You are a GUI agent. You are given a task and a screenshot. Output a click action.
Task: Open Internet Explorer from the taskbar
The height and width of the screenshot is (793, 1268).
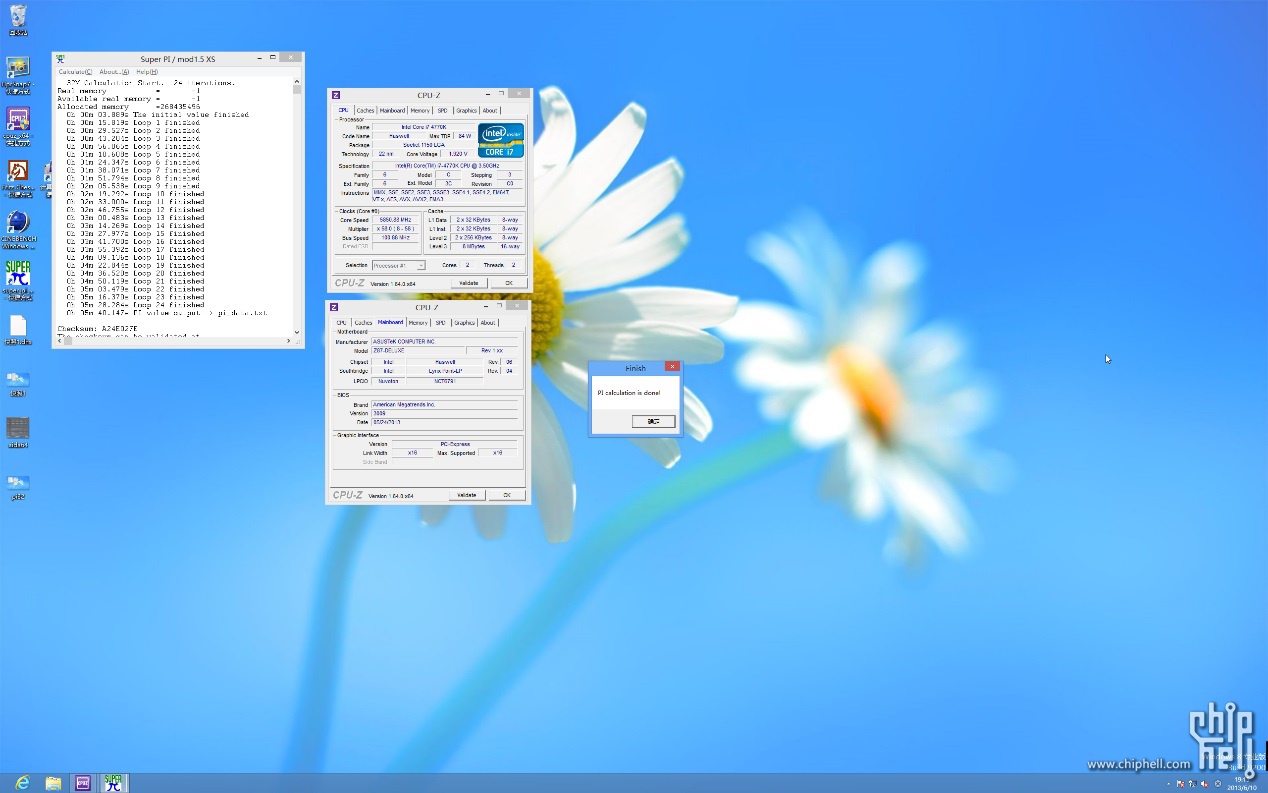22,782
